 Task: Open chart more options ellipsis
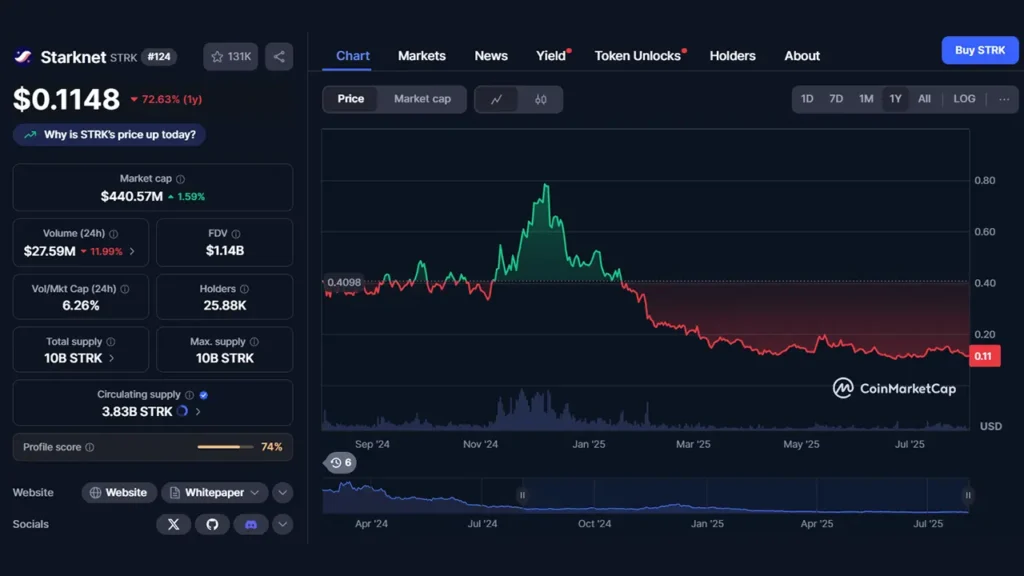click(1004, 99)
